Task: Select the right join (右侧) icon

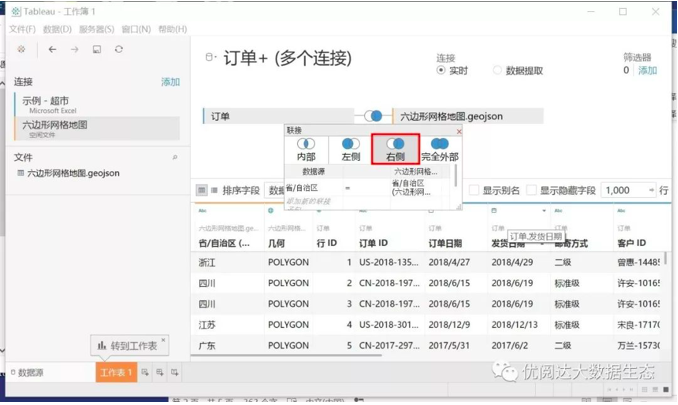Action: coord(395,145)
